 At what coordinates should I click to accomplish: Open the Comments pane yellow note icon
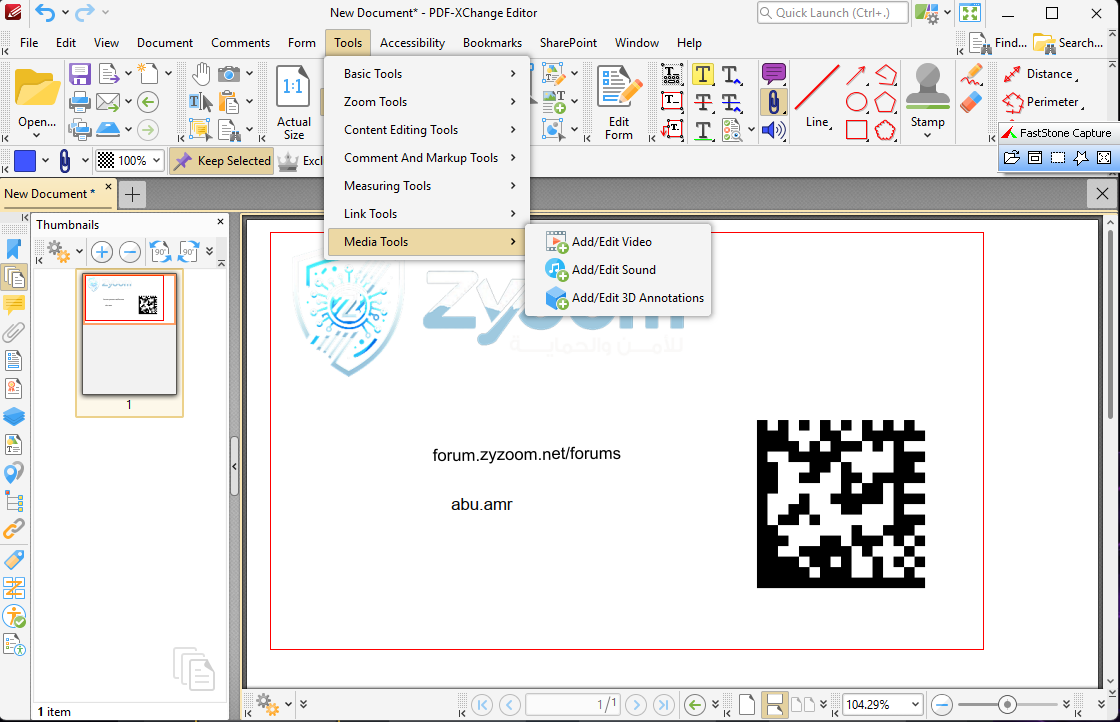pos(14,305)
